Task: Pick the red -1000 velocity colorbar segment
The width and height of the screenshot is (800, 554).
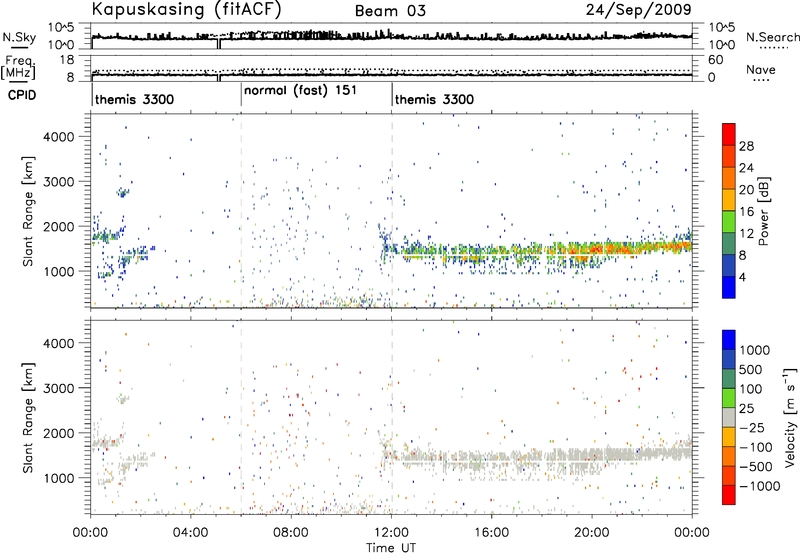Action: (729, 495)
